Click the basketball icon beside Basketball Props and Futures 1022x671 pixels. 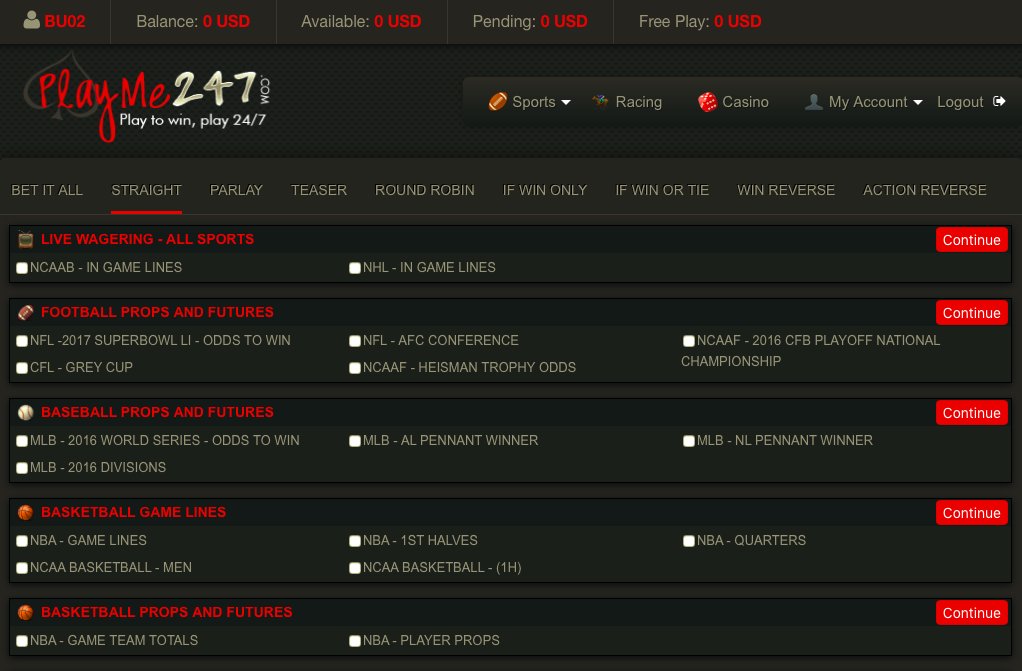pyautogui.click(x=25, y=612)
